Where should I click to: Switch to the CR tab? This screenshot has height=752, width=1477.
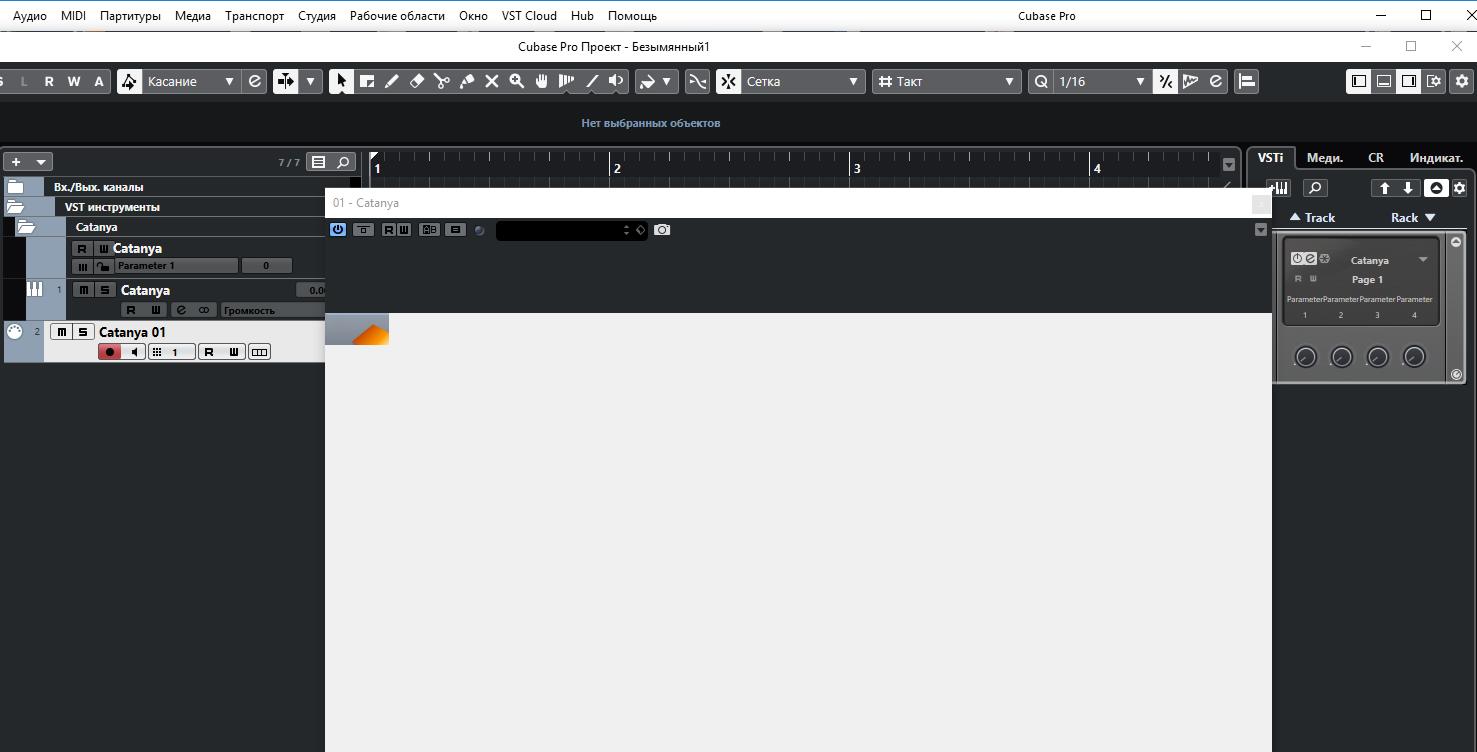pyautogui.click(x=1376, y=158)
